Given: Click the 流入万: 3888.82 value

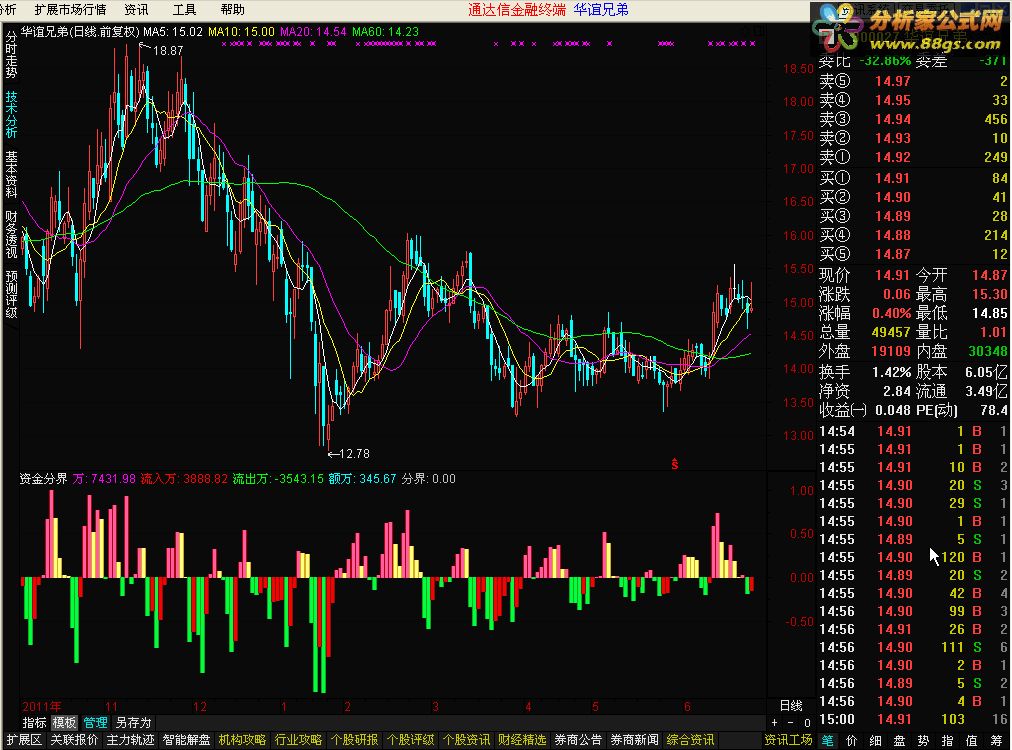Looking at the screenshot, I should click(184, 479).
